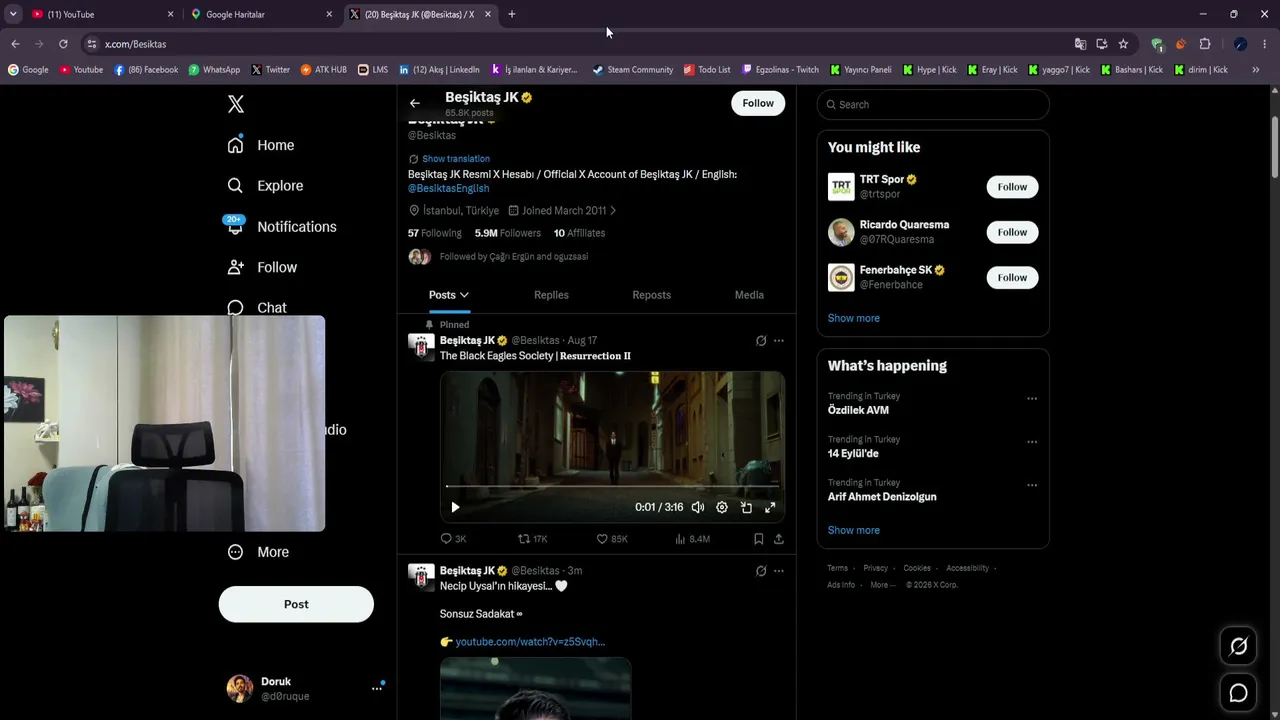Click the X logo in the sidebar
1280x720 pixels.
[236, 104]
